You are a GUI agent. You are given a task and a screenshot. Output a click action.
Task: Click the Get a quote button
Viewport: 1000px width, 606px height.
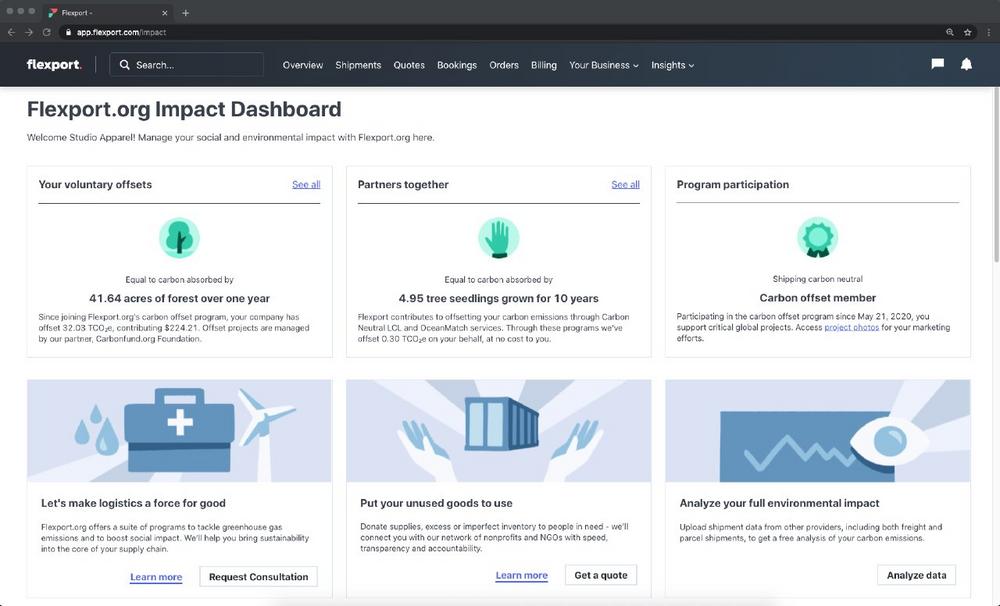(x=601, y=575)
